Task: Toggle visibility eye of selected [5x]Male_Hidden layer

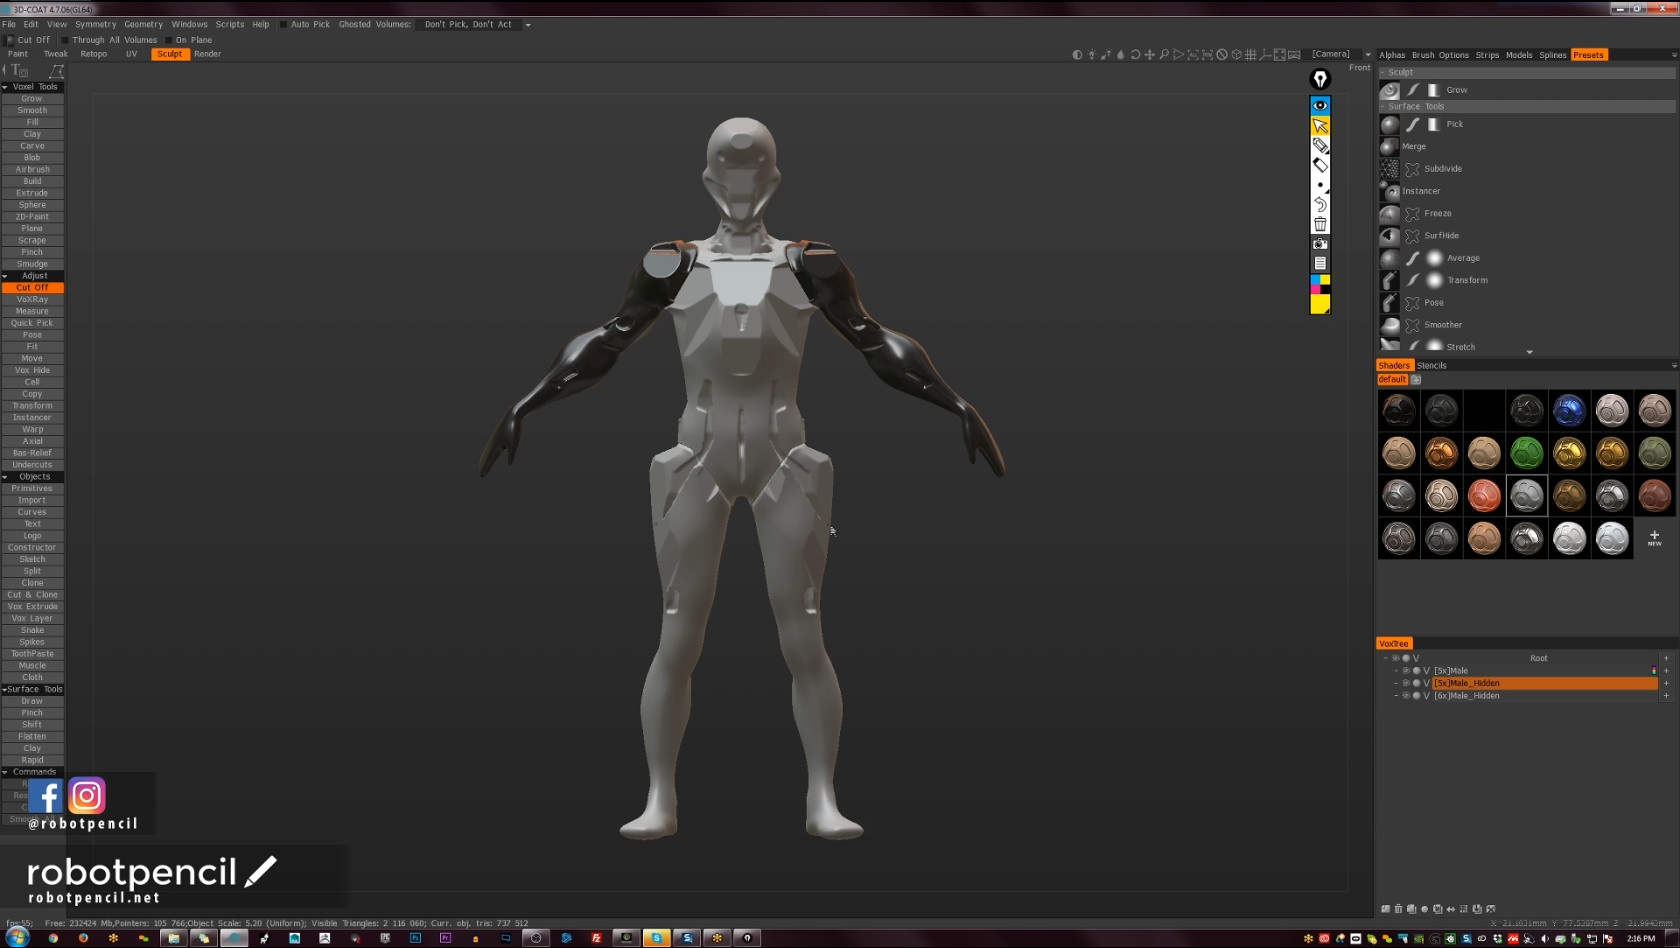Action: pos(1406,683)
